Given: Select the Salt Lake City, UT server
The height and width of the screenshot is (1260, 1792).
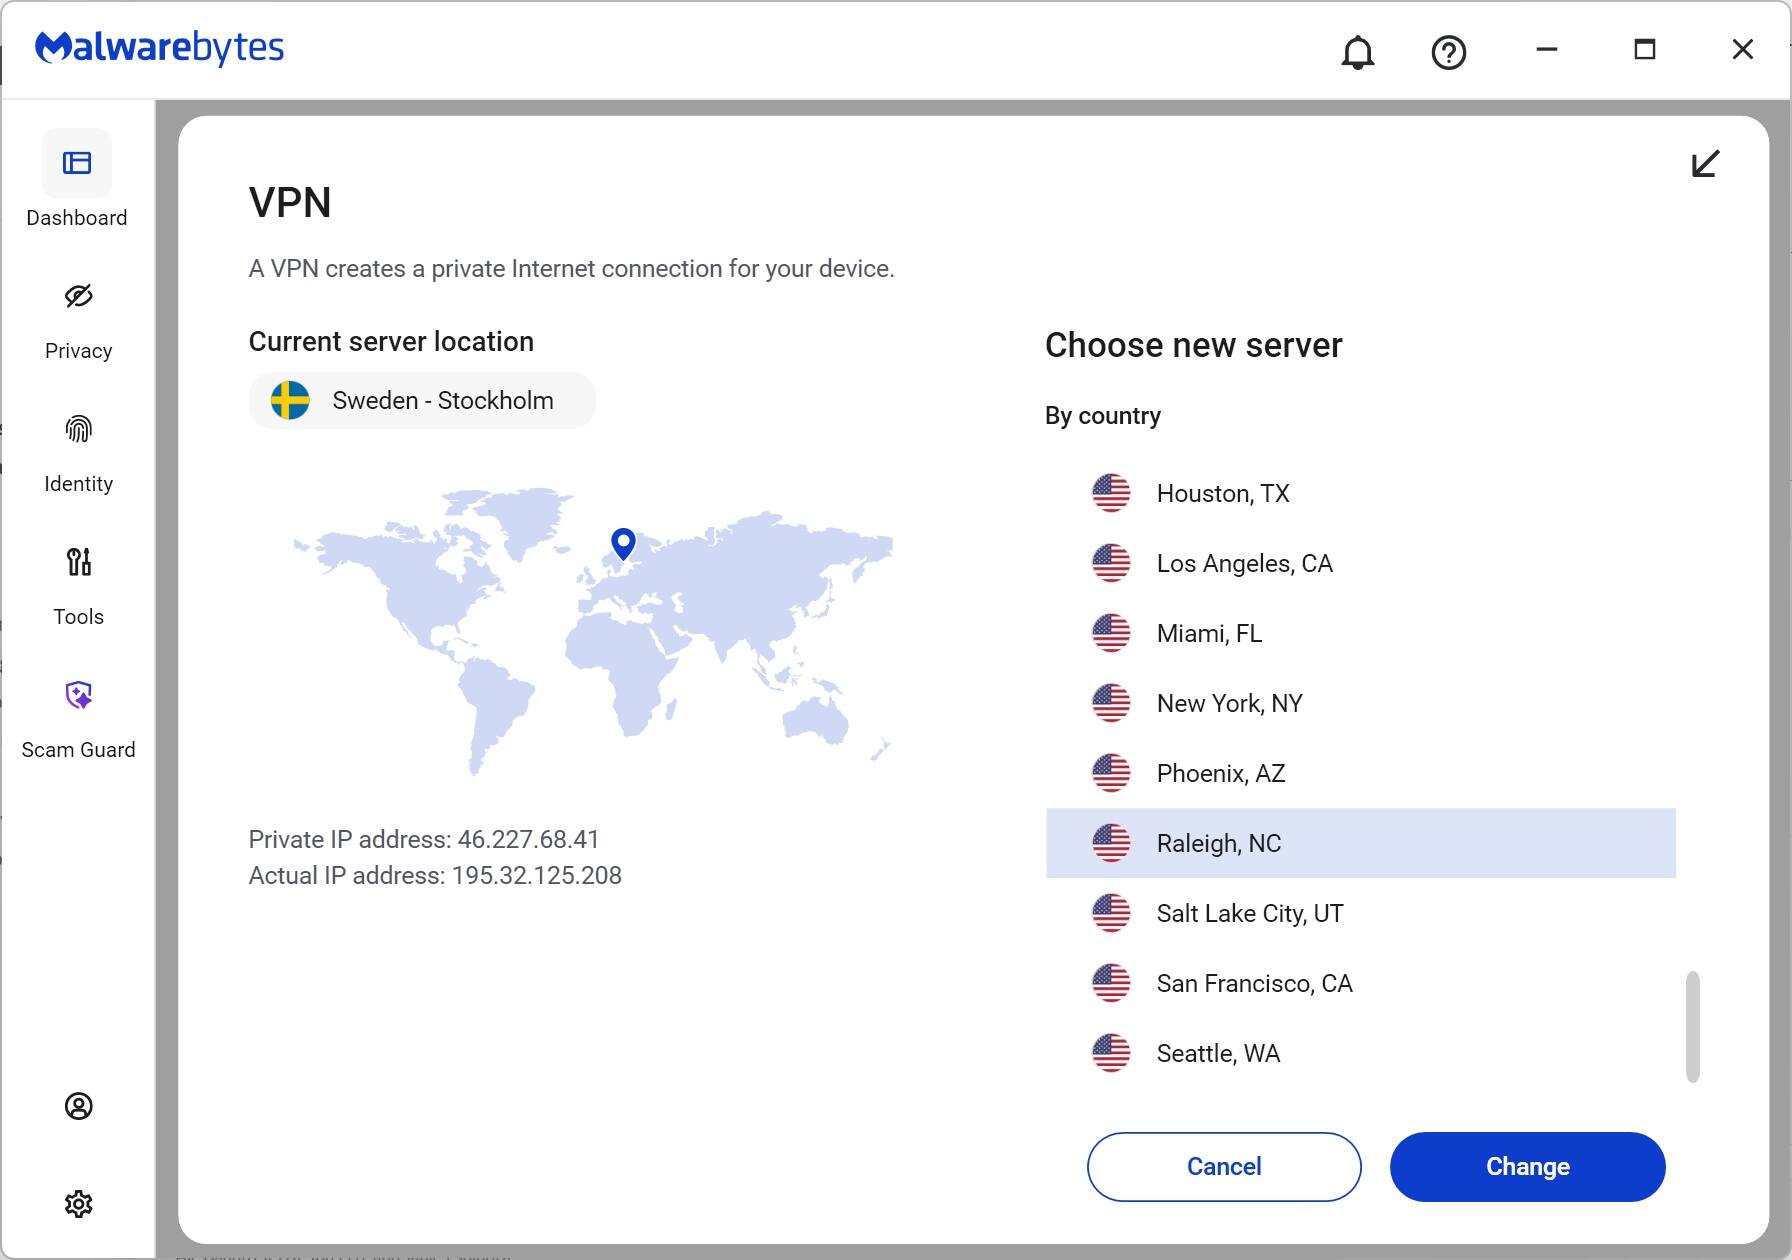Looking at the screenshot, I should (1361, 913).
